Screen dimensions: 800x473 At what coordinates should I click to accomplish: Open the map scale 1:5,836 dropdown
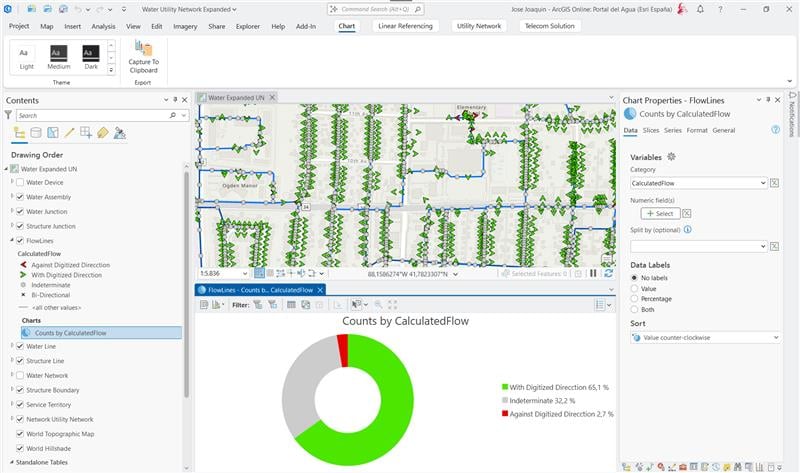245,273
